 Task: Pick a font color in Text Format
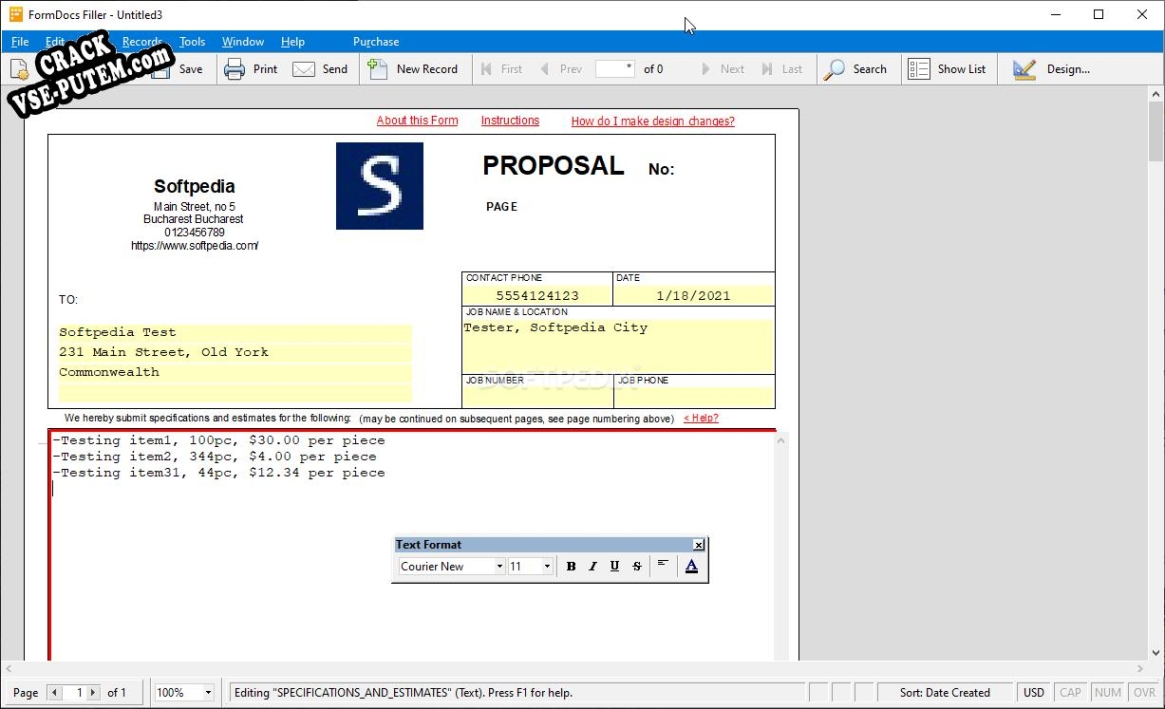(x=692, y=566)
